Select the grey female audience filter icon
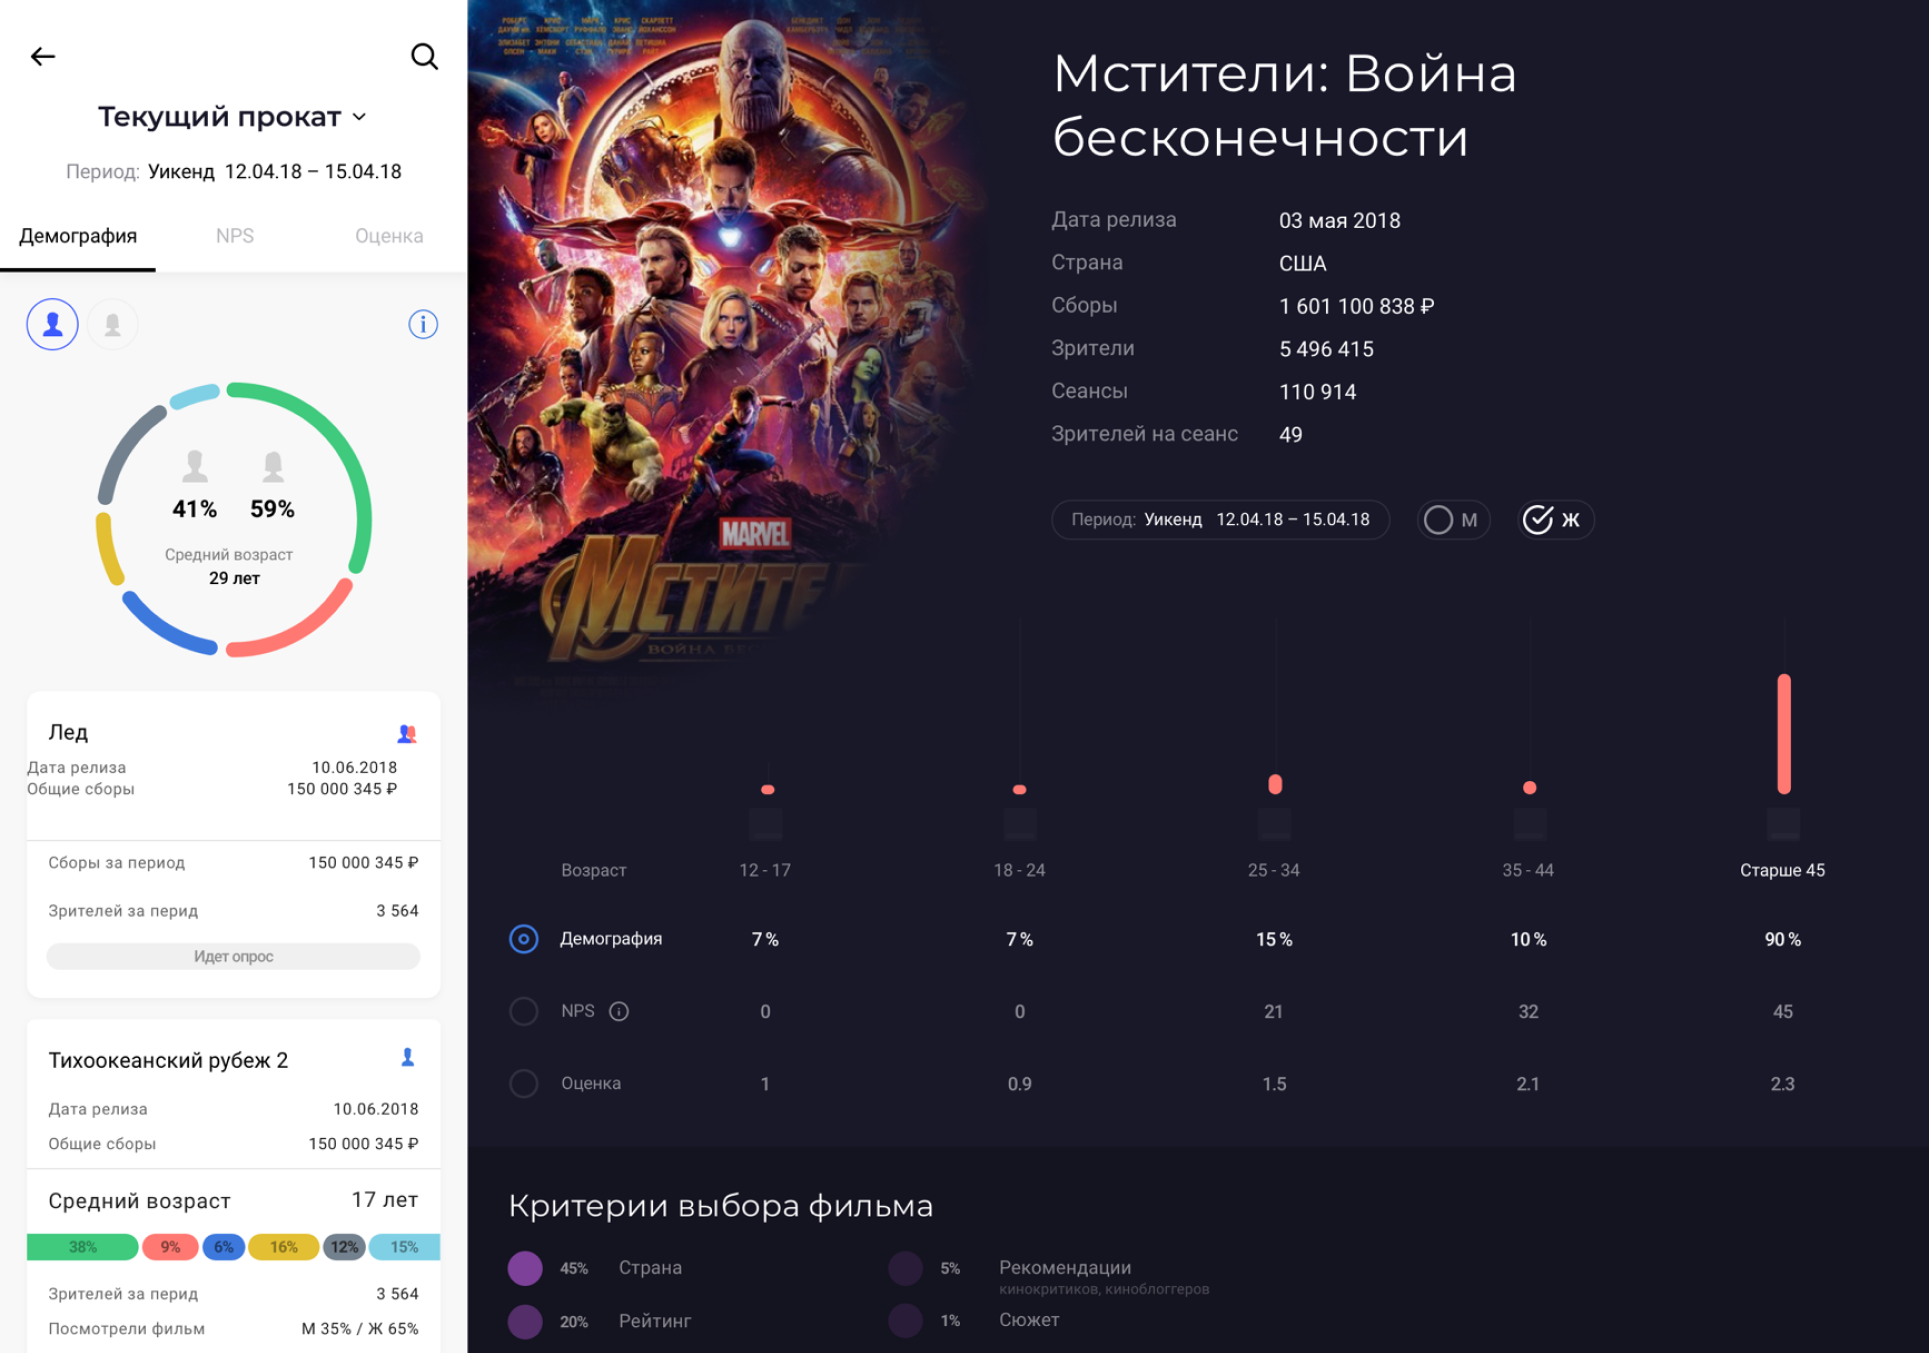Viewport: 1929px width, 1353px height. point(112,324)
